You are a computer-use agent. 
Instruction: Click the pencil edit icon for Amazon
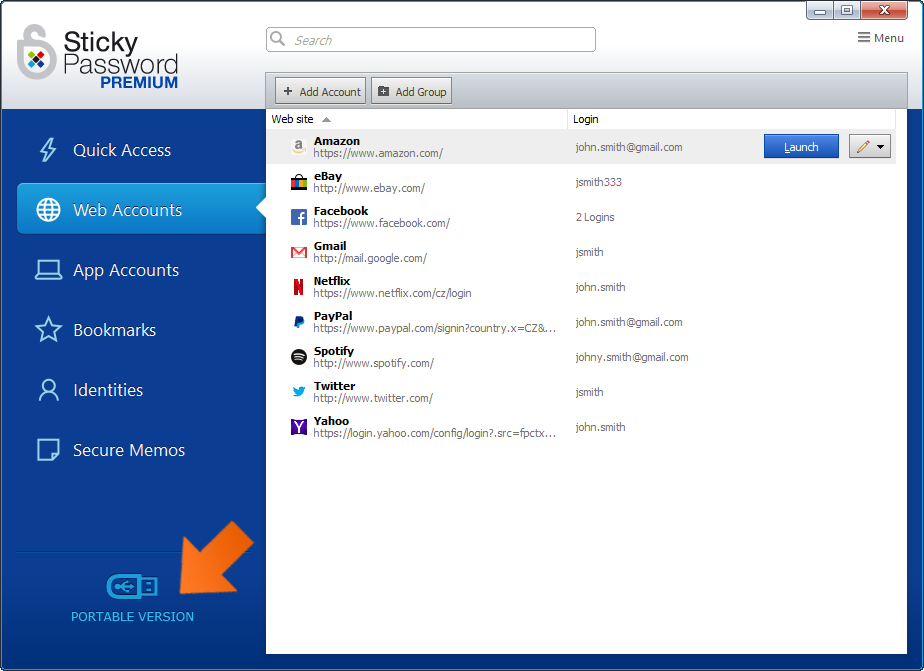[863, 147]
